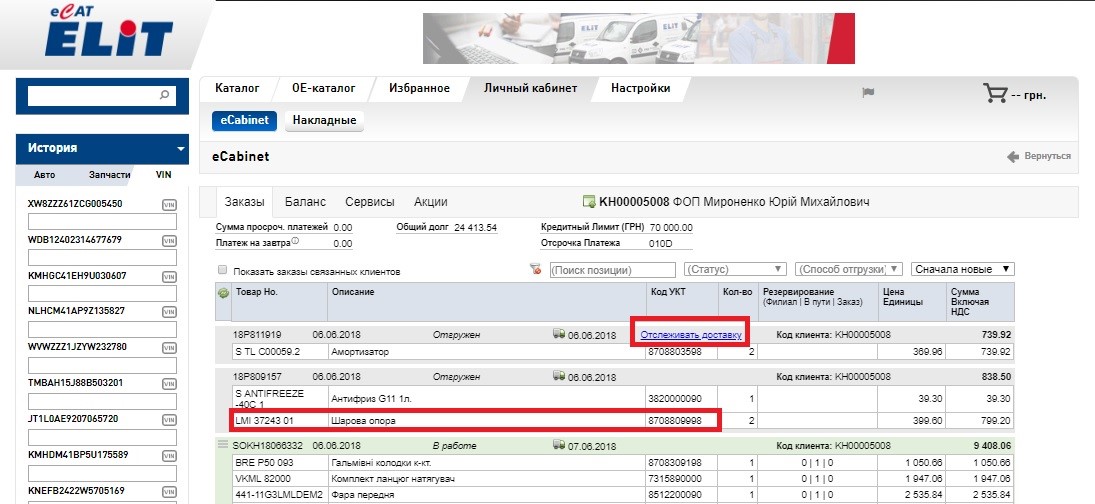Open the Статус filter dropdown
Image resolution: width=1095 pixels, height=504 pixels.
tap(735, 270)
